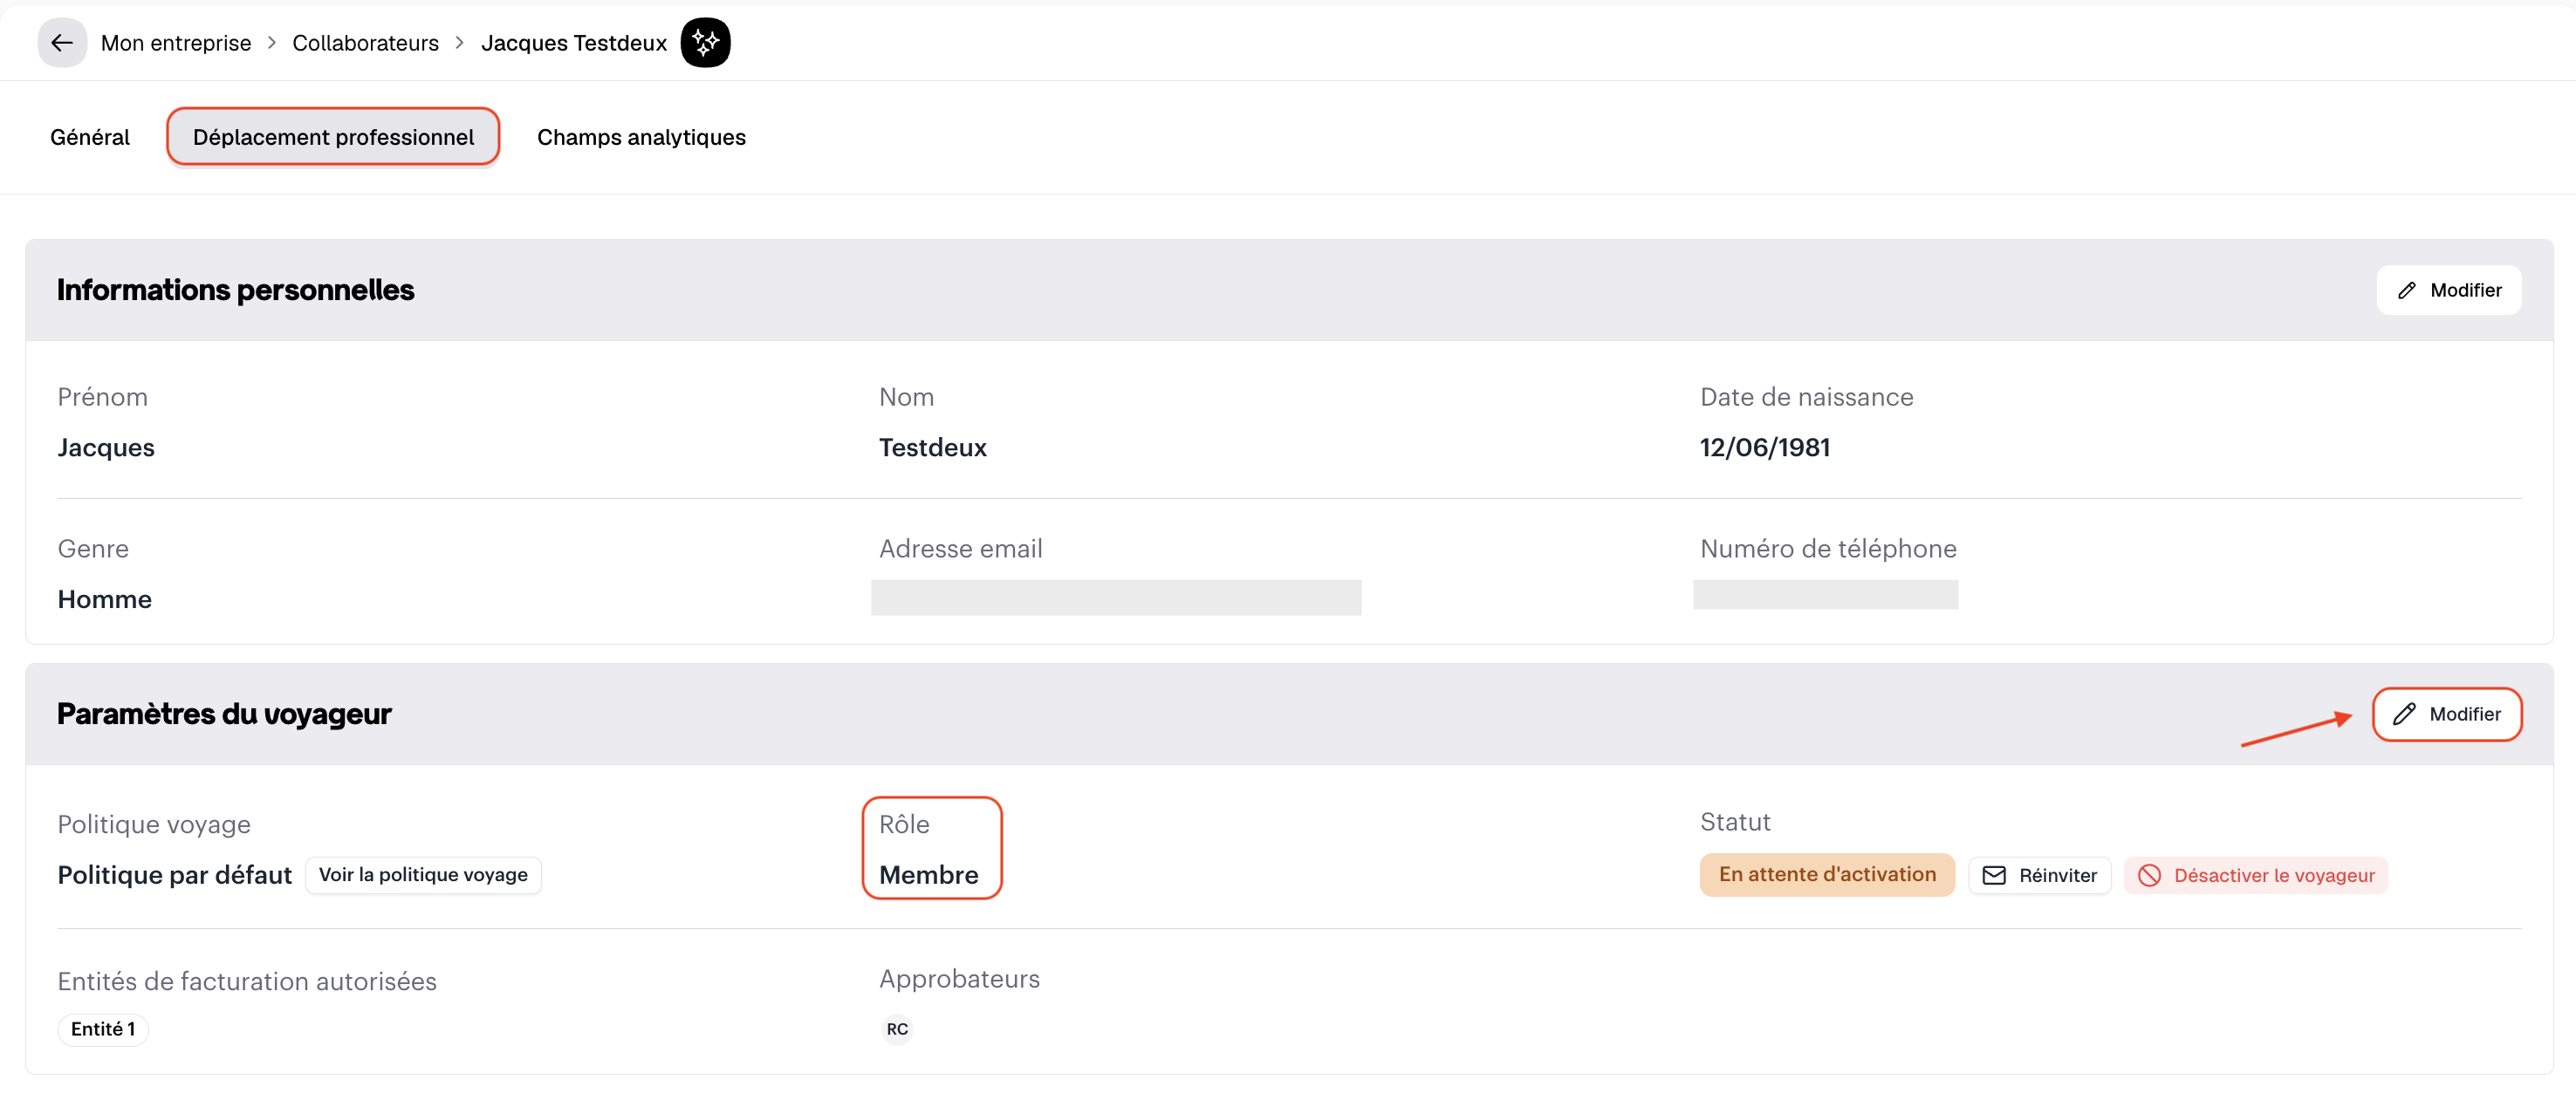This screenshot has height=1094, width=2576.
Task: Click the Réinviter button
Action: click(x=2040, y=875)
